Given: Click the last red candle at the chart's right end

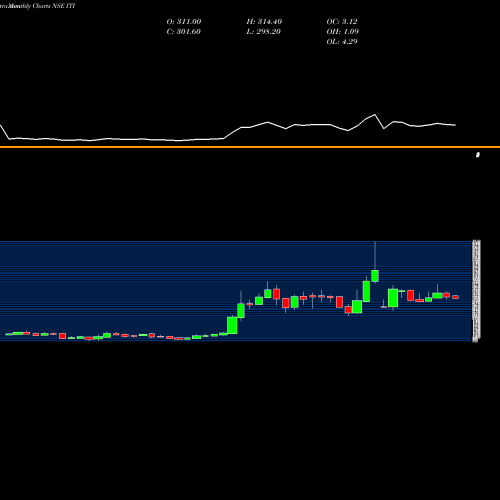Looking at the screenshot, I should tap(455, 297).
